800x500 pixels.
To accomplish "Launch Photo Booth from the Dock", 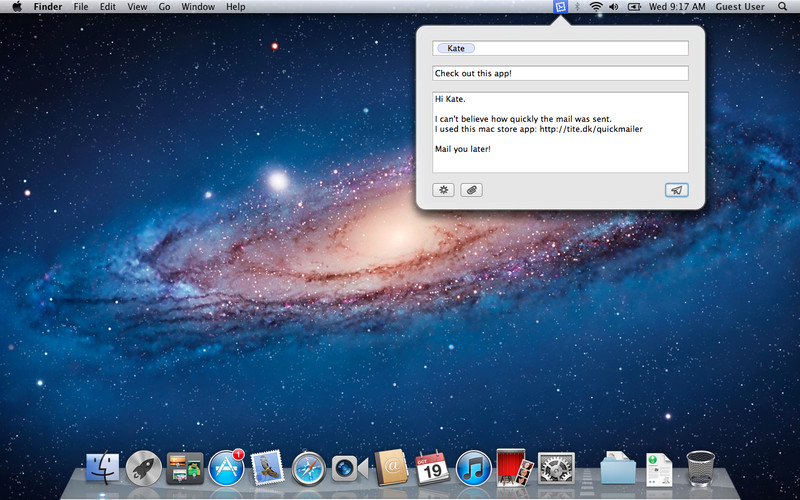I will tap(513, 467).
